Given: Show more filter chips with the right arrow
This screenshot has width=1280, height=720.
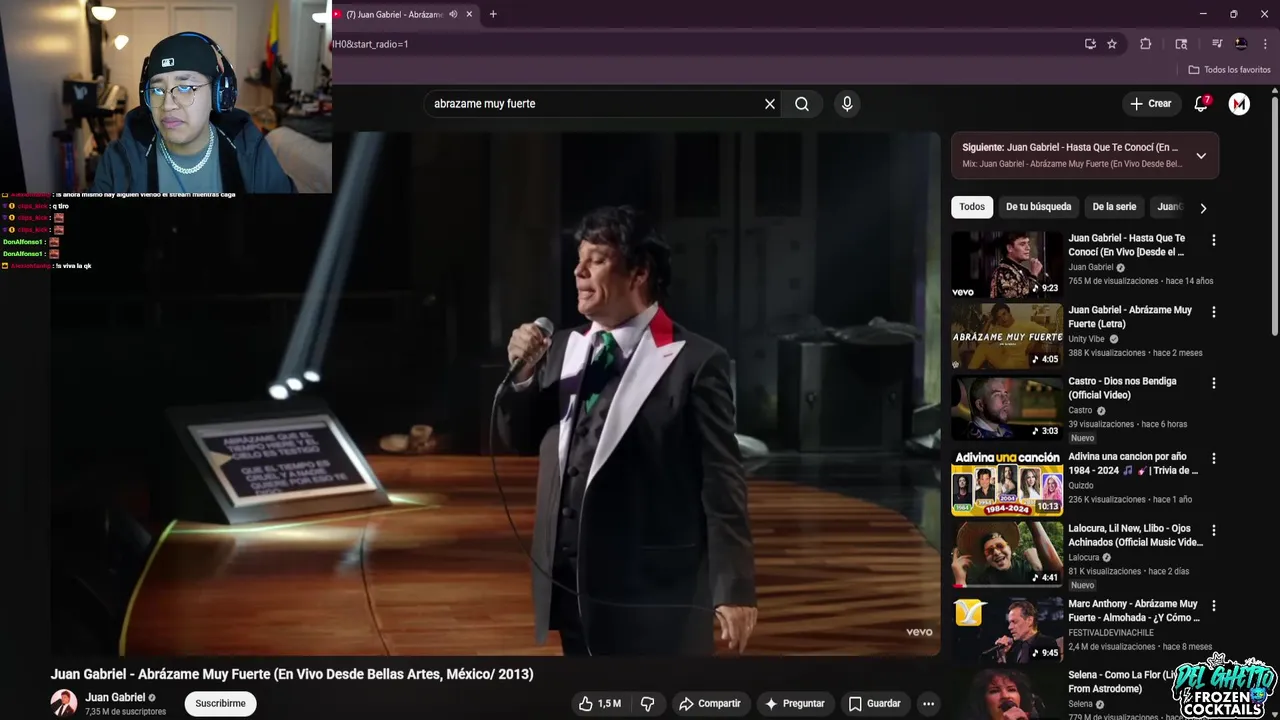Looking at the screenshot, I should pyautogui.click(x=1203, y=208).
